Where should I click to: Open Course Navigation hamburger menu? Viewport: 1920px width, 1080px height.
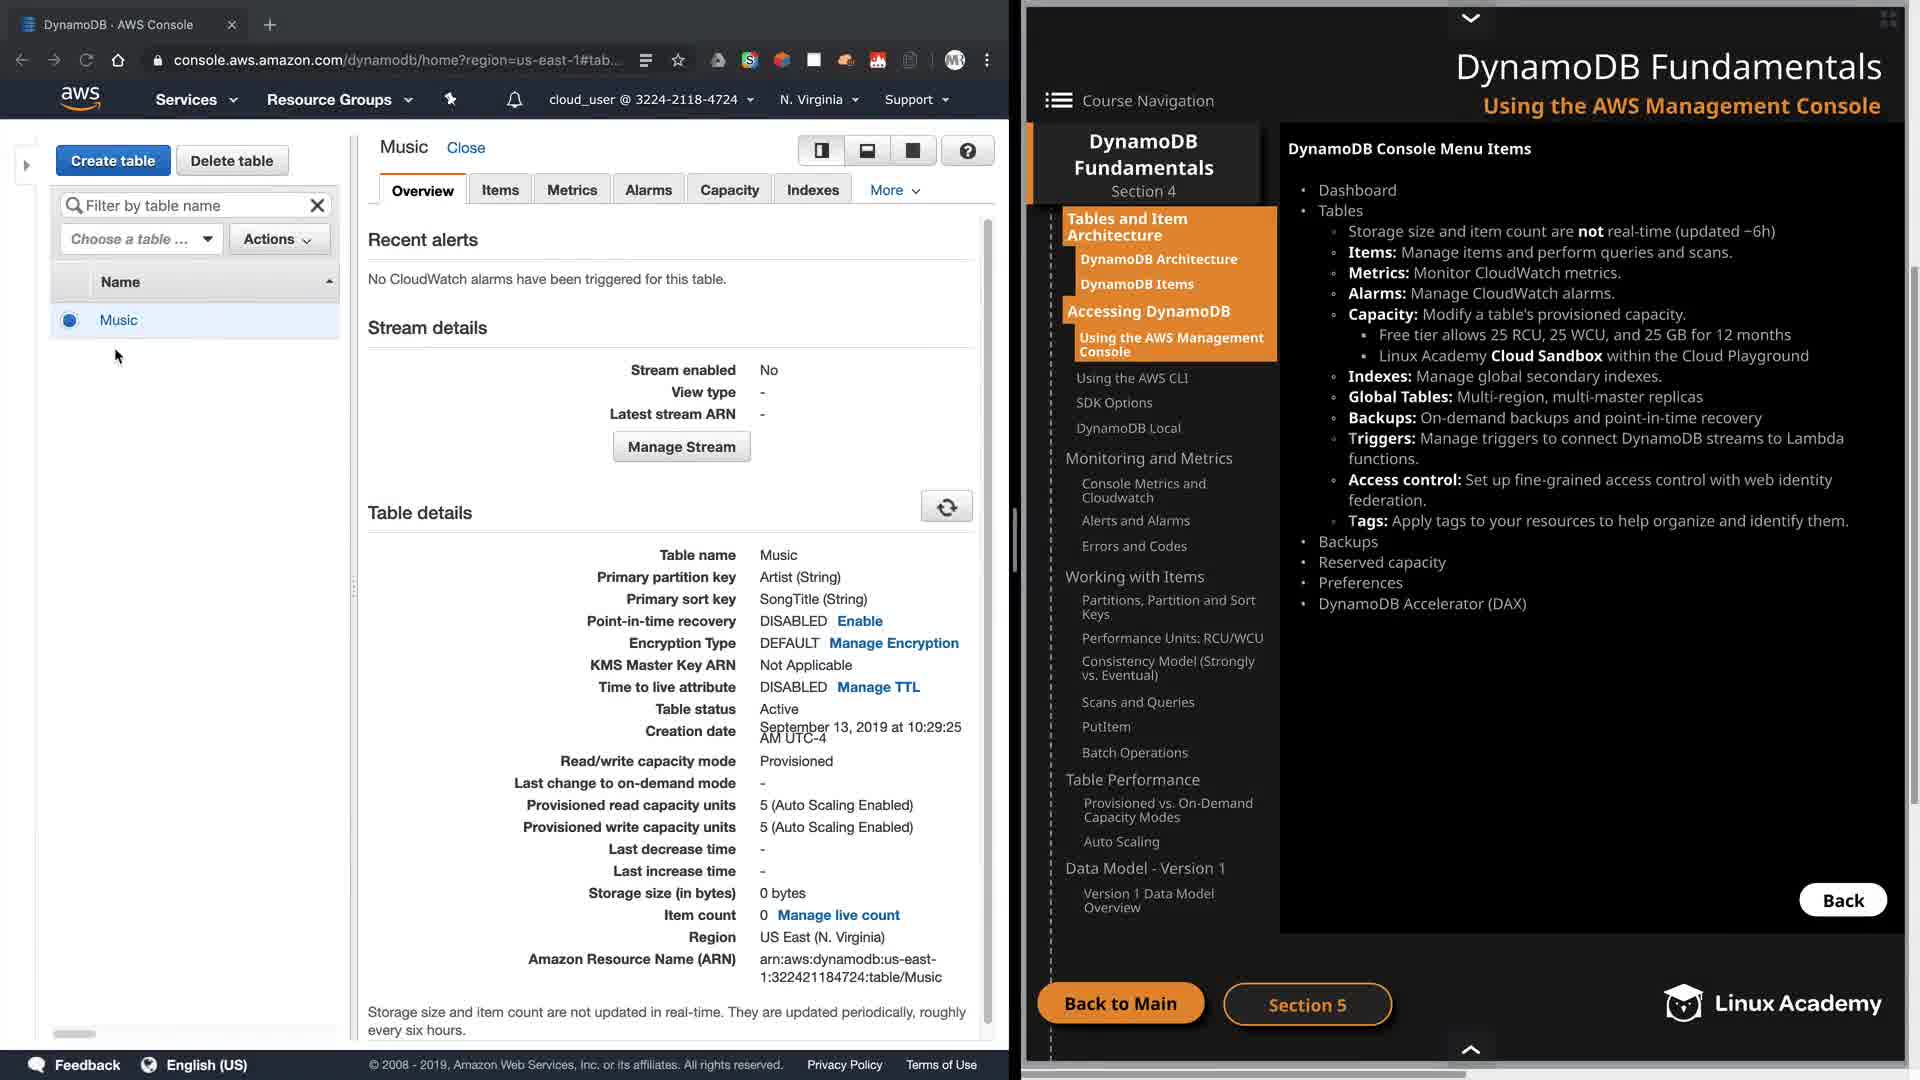click(x=1058, y=100)
